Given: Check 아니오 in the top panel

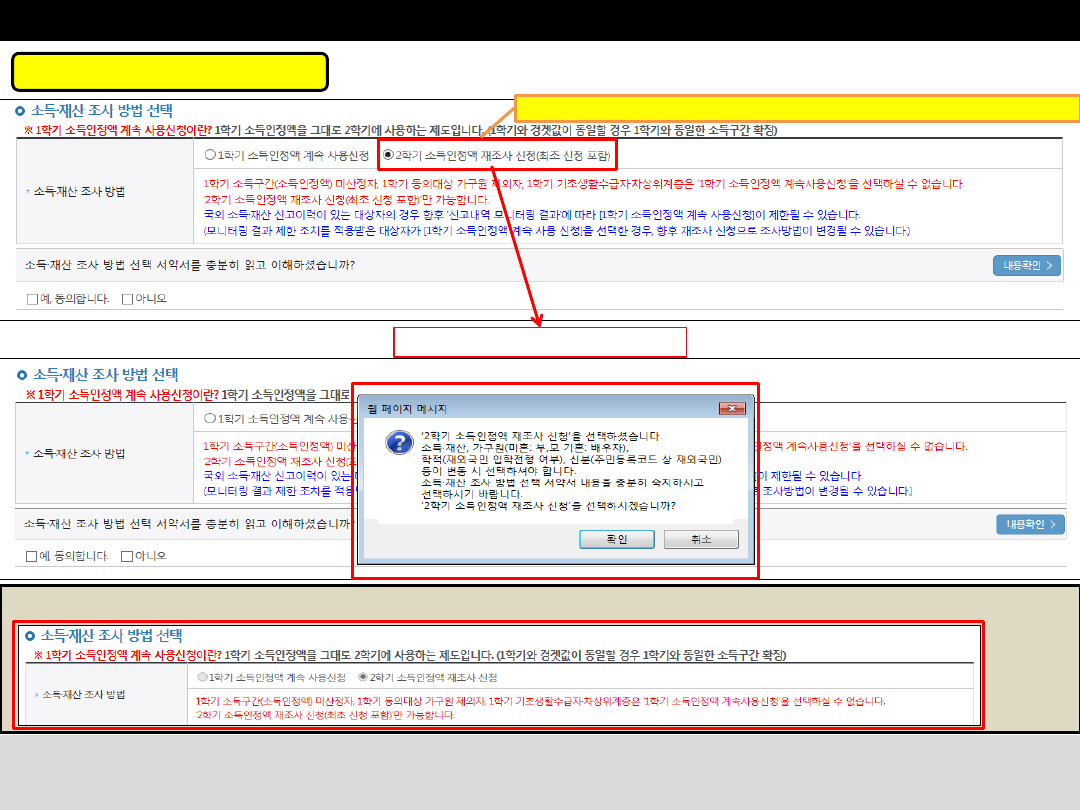Looking at the screenshot, I should 127,299.
